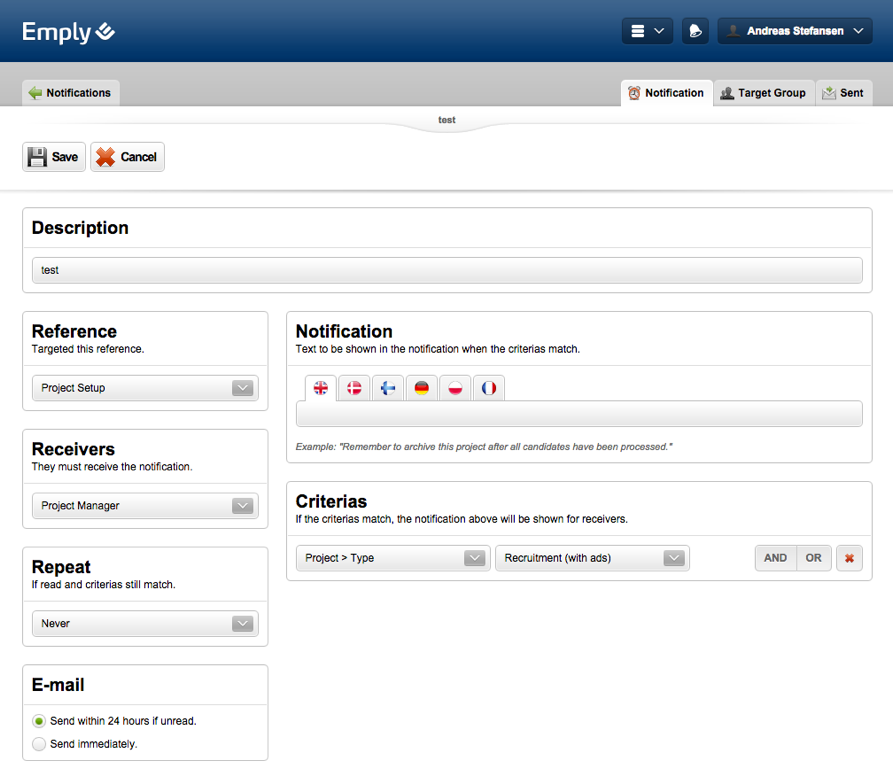Image resolution: width=893 pixels, height=769 pixels.
Task: Add an AND criteria condition
Action: 776,558
